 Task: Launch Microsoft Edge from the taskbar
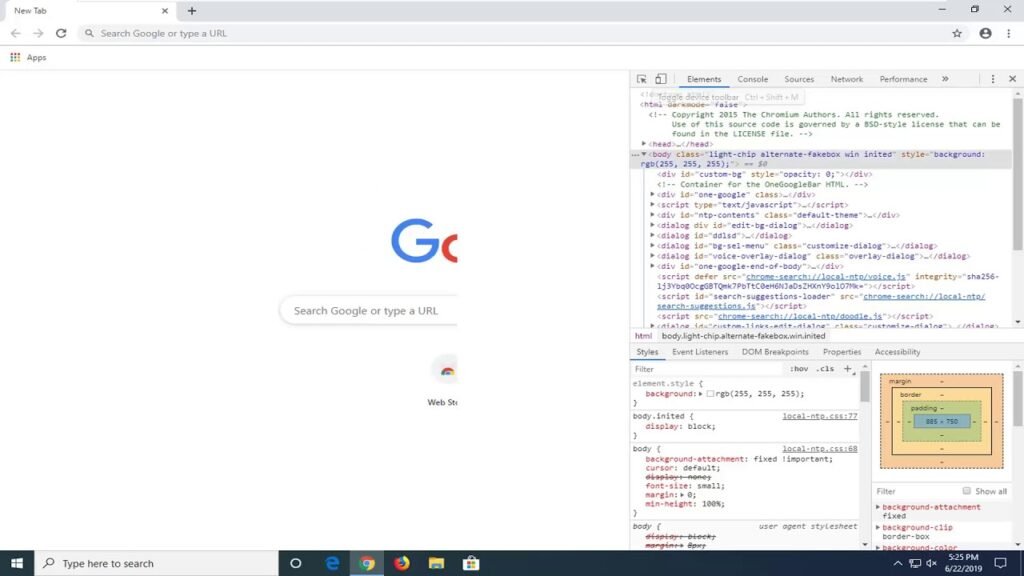(x=332, y=563)
